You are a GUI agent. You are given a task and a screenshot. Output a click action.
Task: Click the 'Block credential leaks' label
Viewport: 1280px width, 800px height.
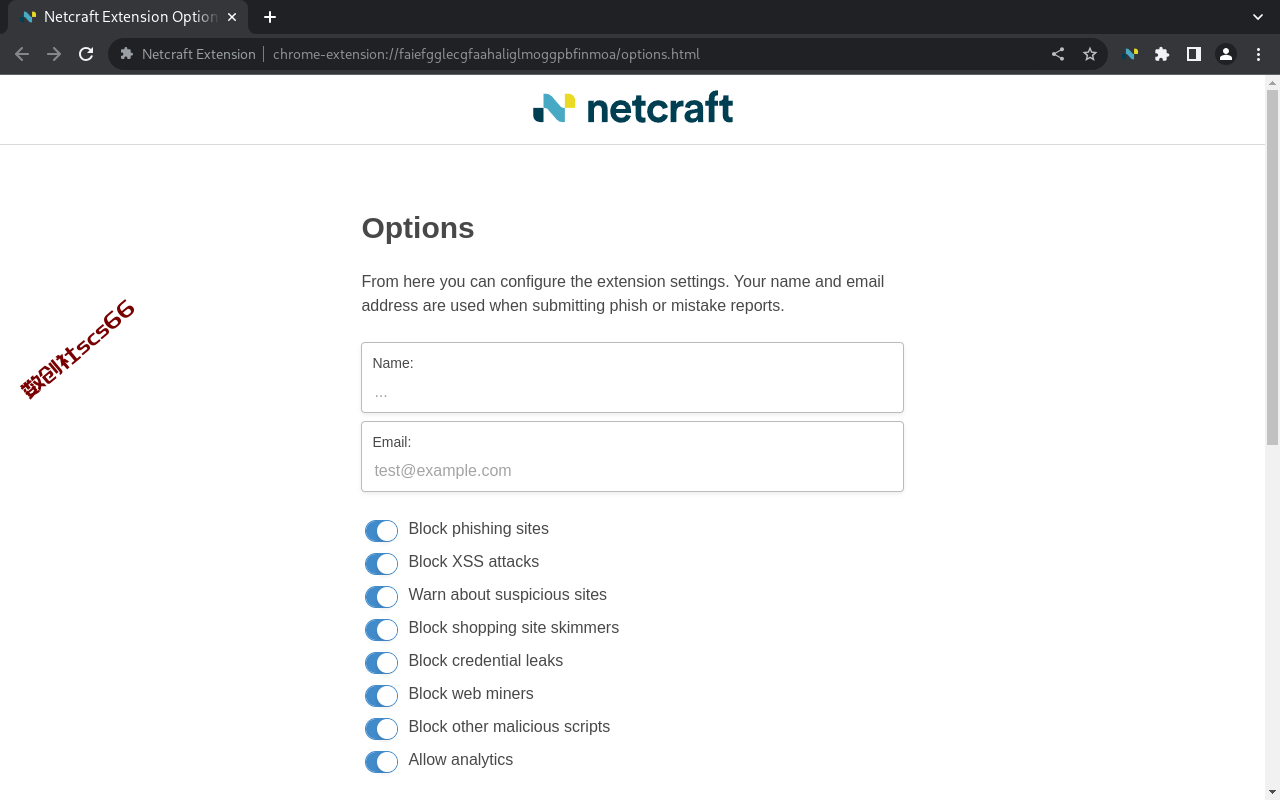click(485, 660)
